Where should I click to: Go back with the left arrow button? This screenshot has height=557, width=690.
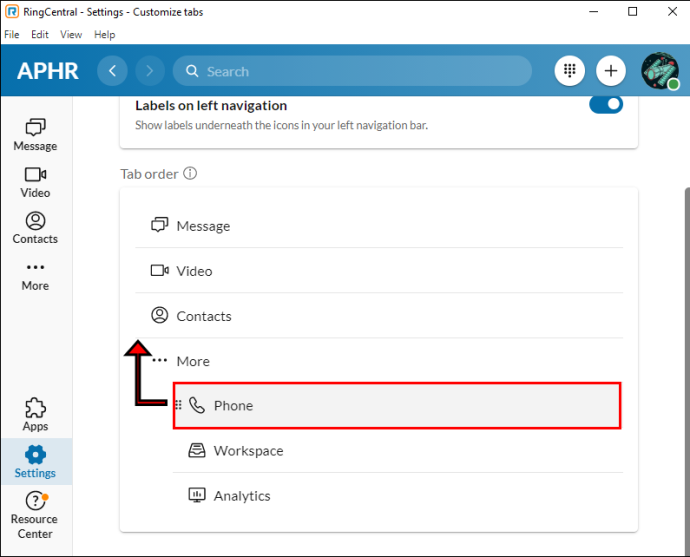point(112,71)
